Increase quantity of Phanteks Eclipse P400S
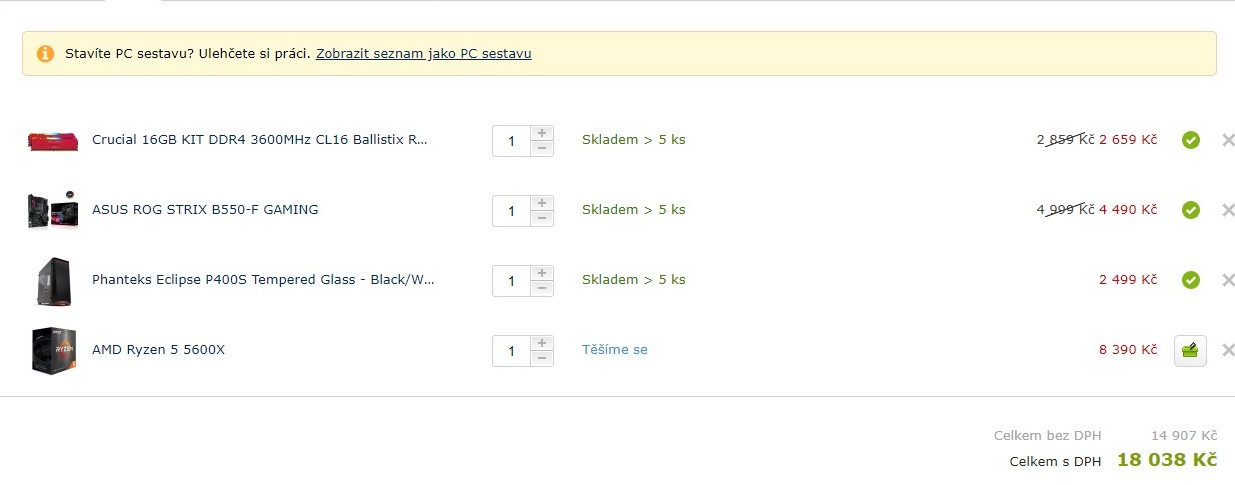 pos(541,273)
